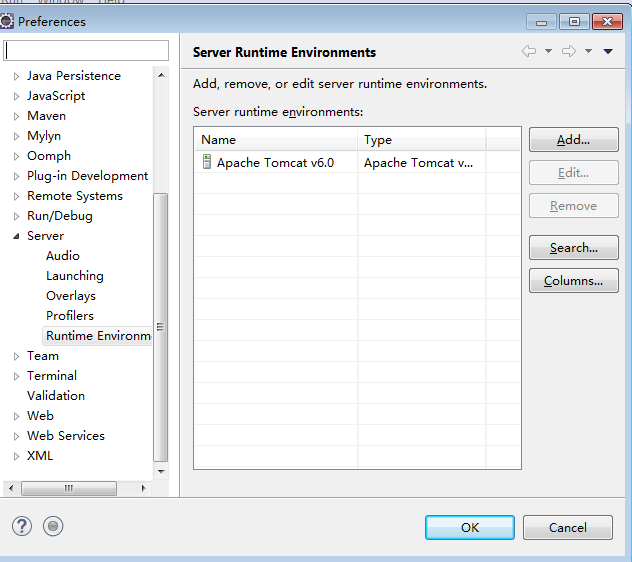This screenshot has height=562, width=632.
Task: Select the Server tree label
Action: click(x=46, y=236)
